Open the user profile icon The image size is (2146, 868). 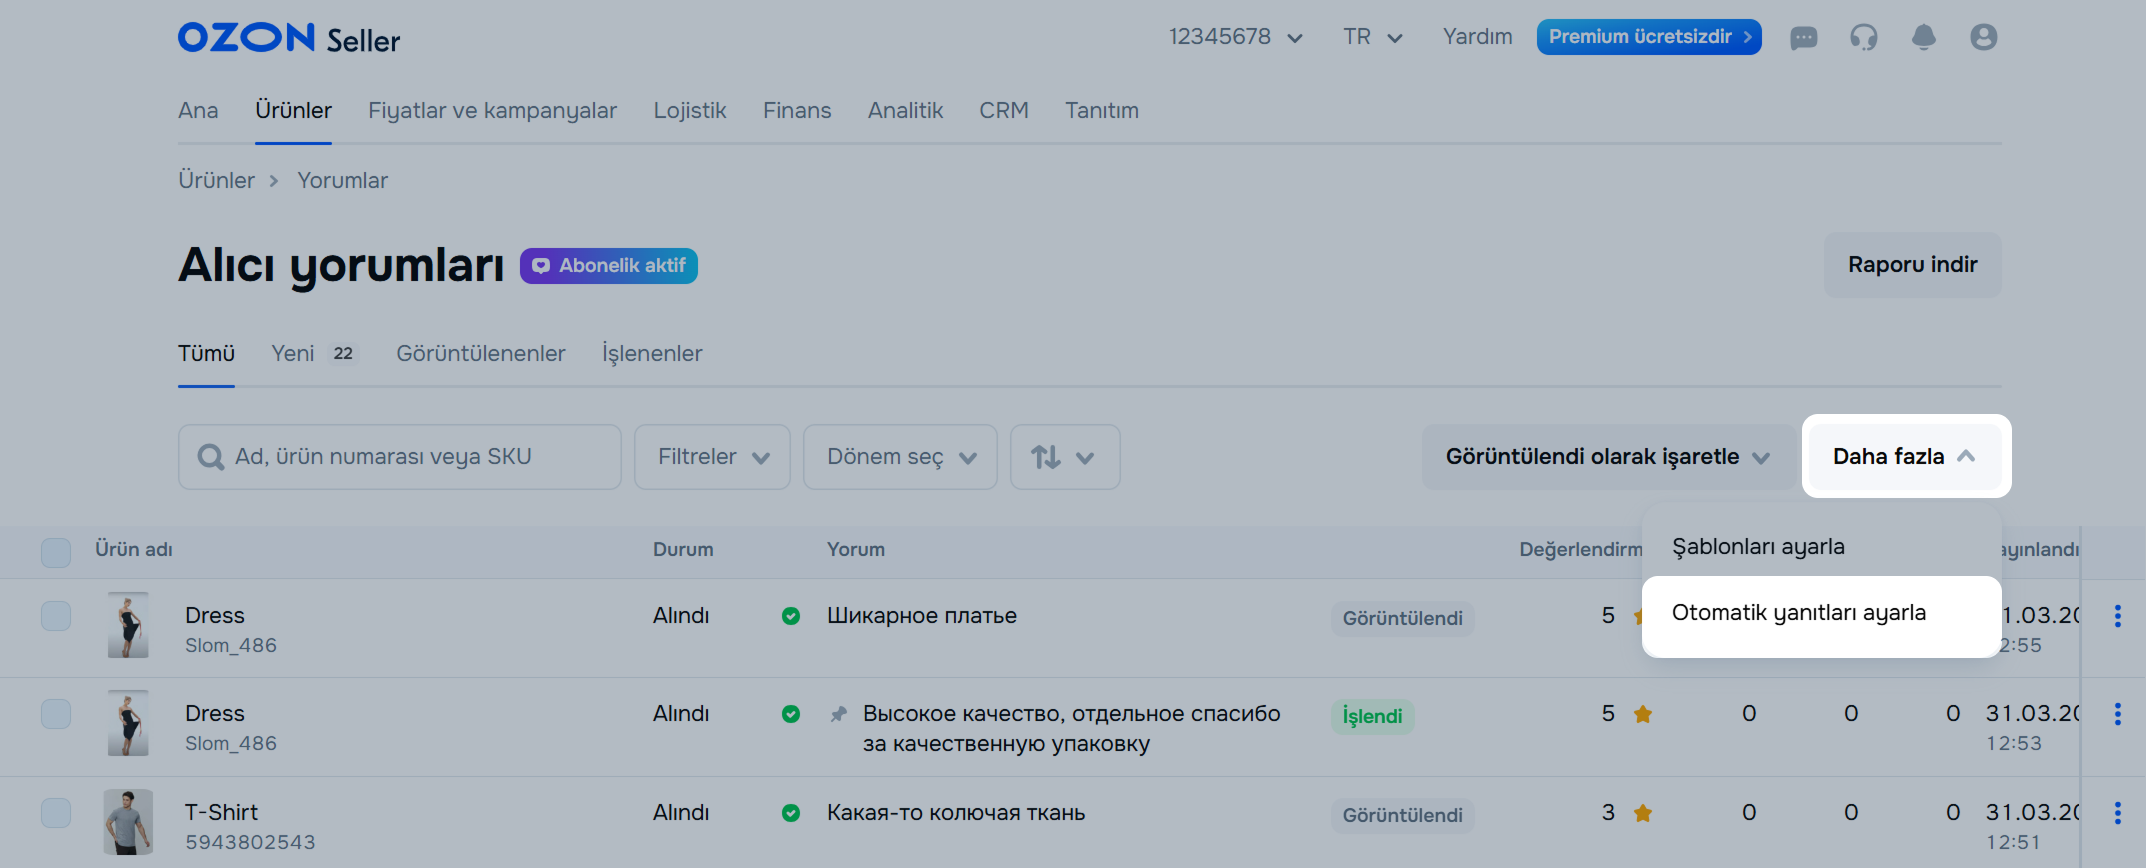1983,38
